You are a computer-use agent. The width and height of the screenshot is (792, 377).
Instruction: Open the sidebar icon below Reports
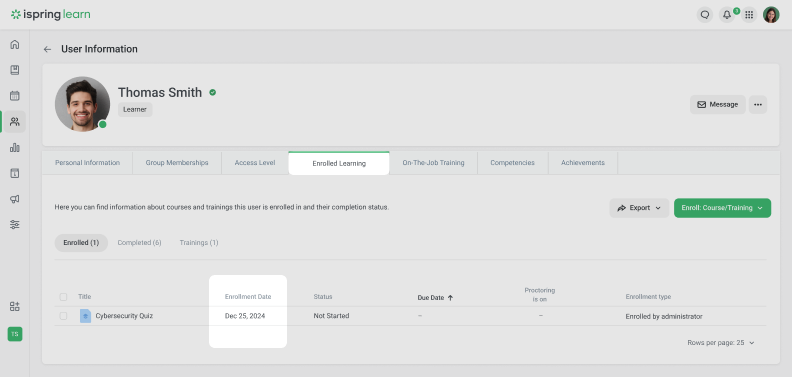(x=15, y=173)
